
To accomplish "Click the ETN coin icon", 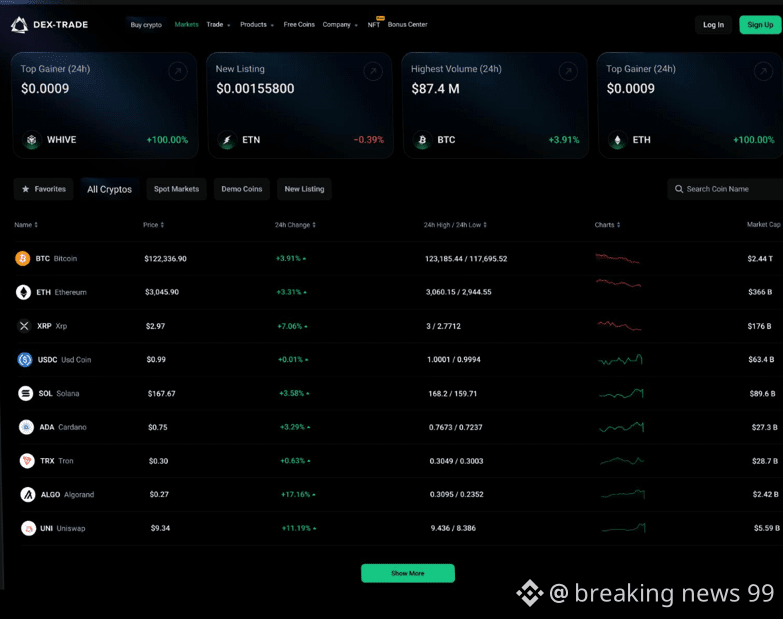I will [x=227, y=140].
